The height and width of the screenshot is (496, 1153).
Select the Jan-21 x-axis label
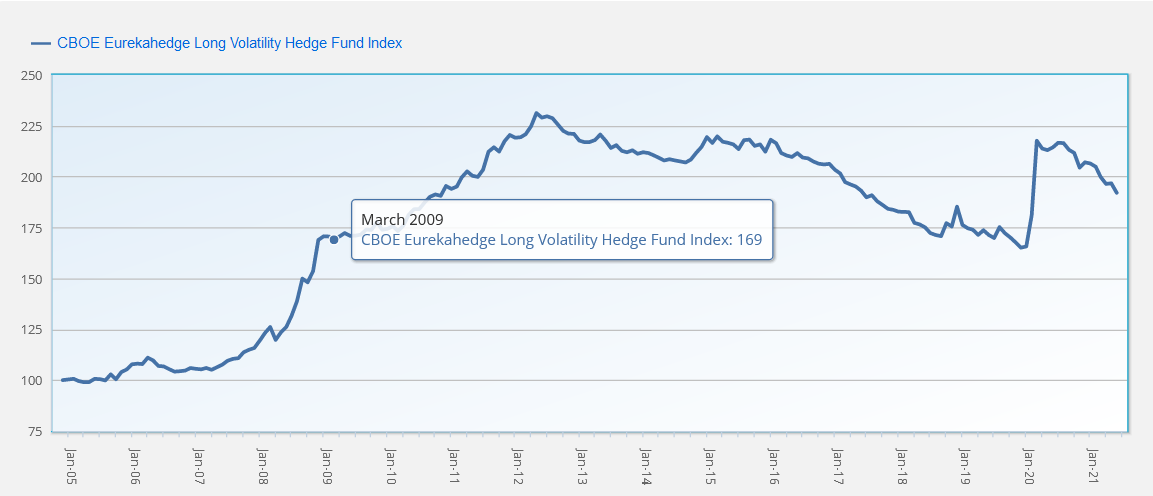point(1092,464)
